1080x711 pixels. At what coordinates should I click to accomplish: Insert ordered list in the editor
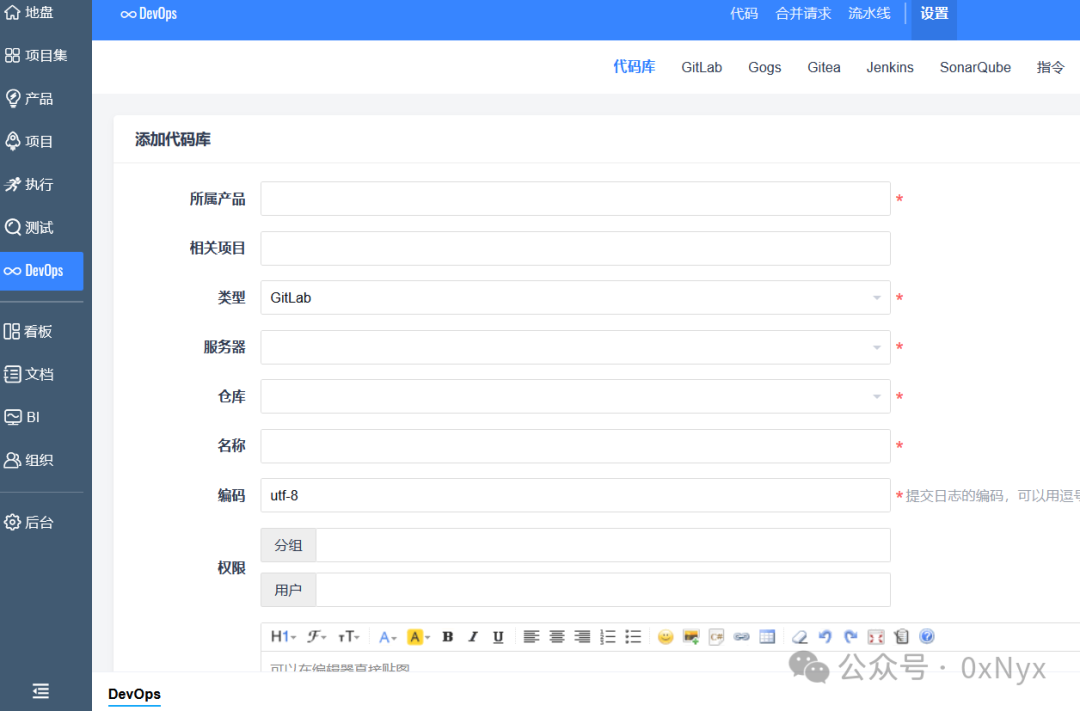(x=608, y=637)
